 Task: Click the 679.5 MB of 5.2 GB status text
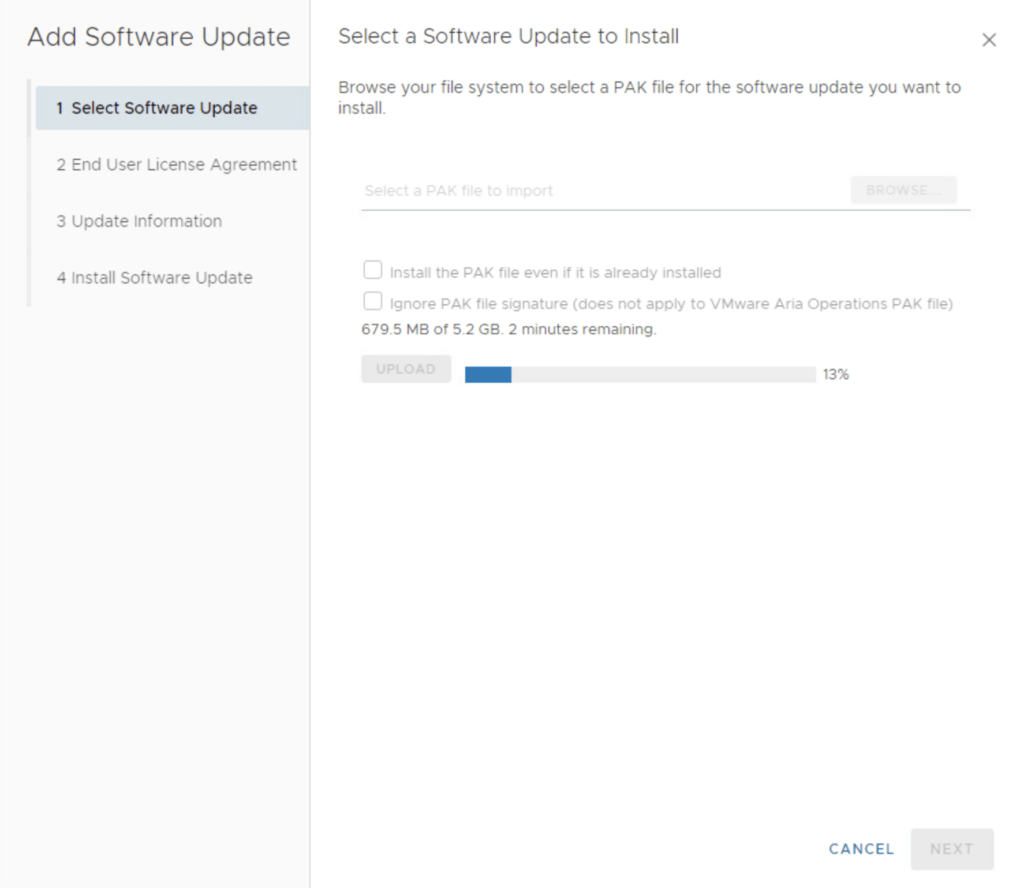tap(508, 329)
